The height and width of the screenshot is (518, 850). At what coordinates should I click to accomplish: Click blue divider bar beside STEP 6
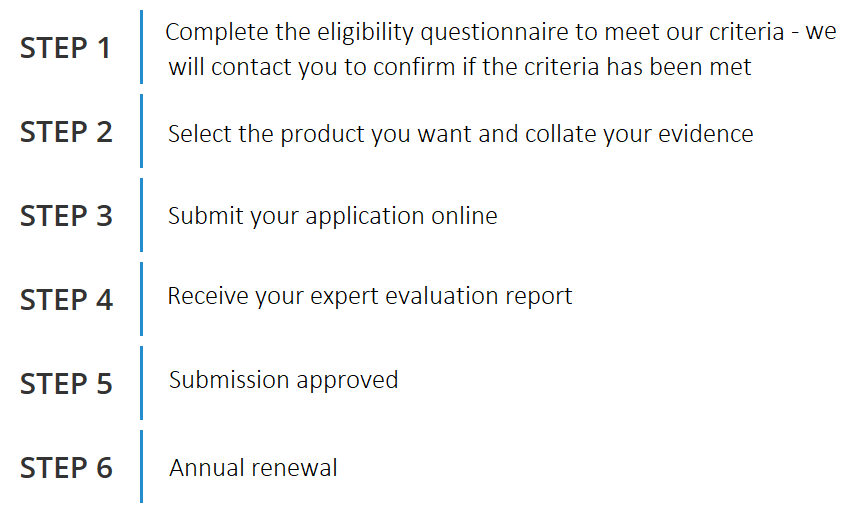coord(141,467)
